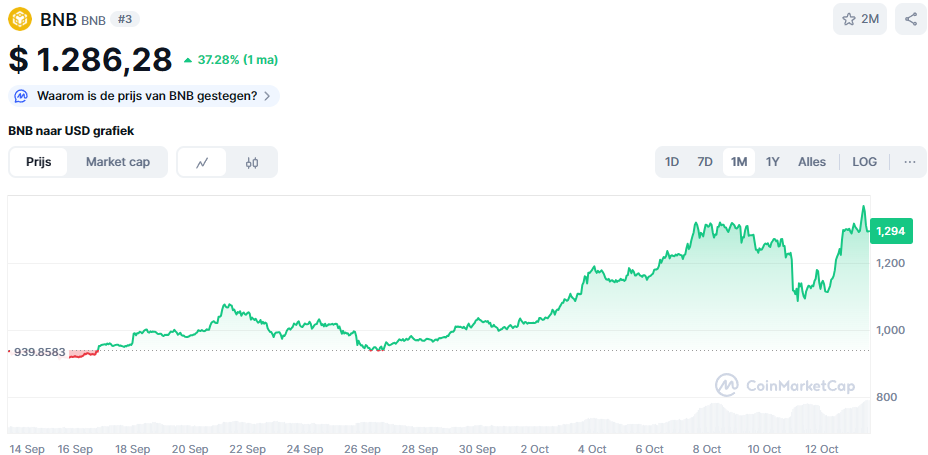This screenshot has height=455, width=928.
Task: Click the AI insight icon beside Waarom question
Action: coord(22,96)
